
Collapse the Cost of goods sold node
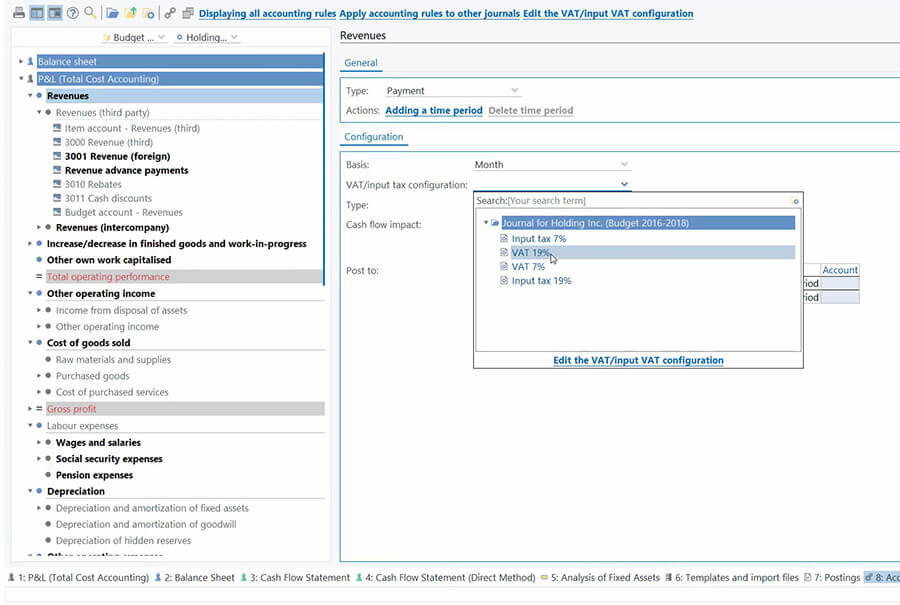point(31,343)
